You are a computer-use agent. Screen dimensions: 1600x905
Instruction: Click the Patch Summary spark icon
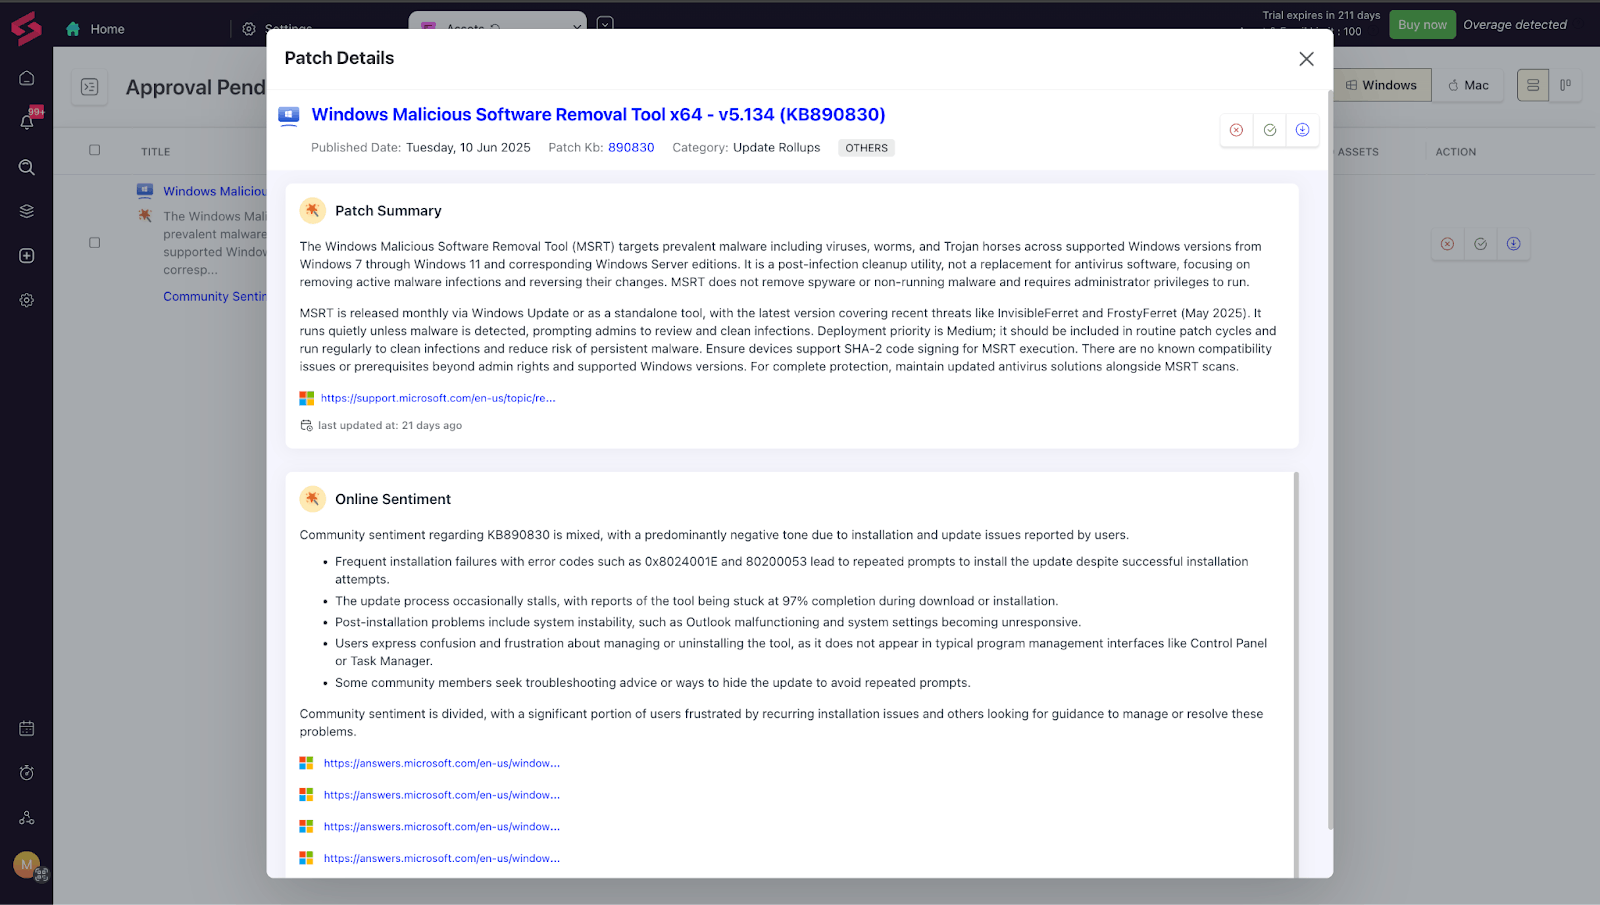click(x=313, y=210)
